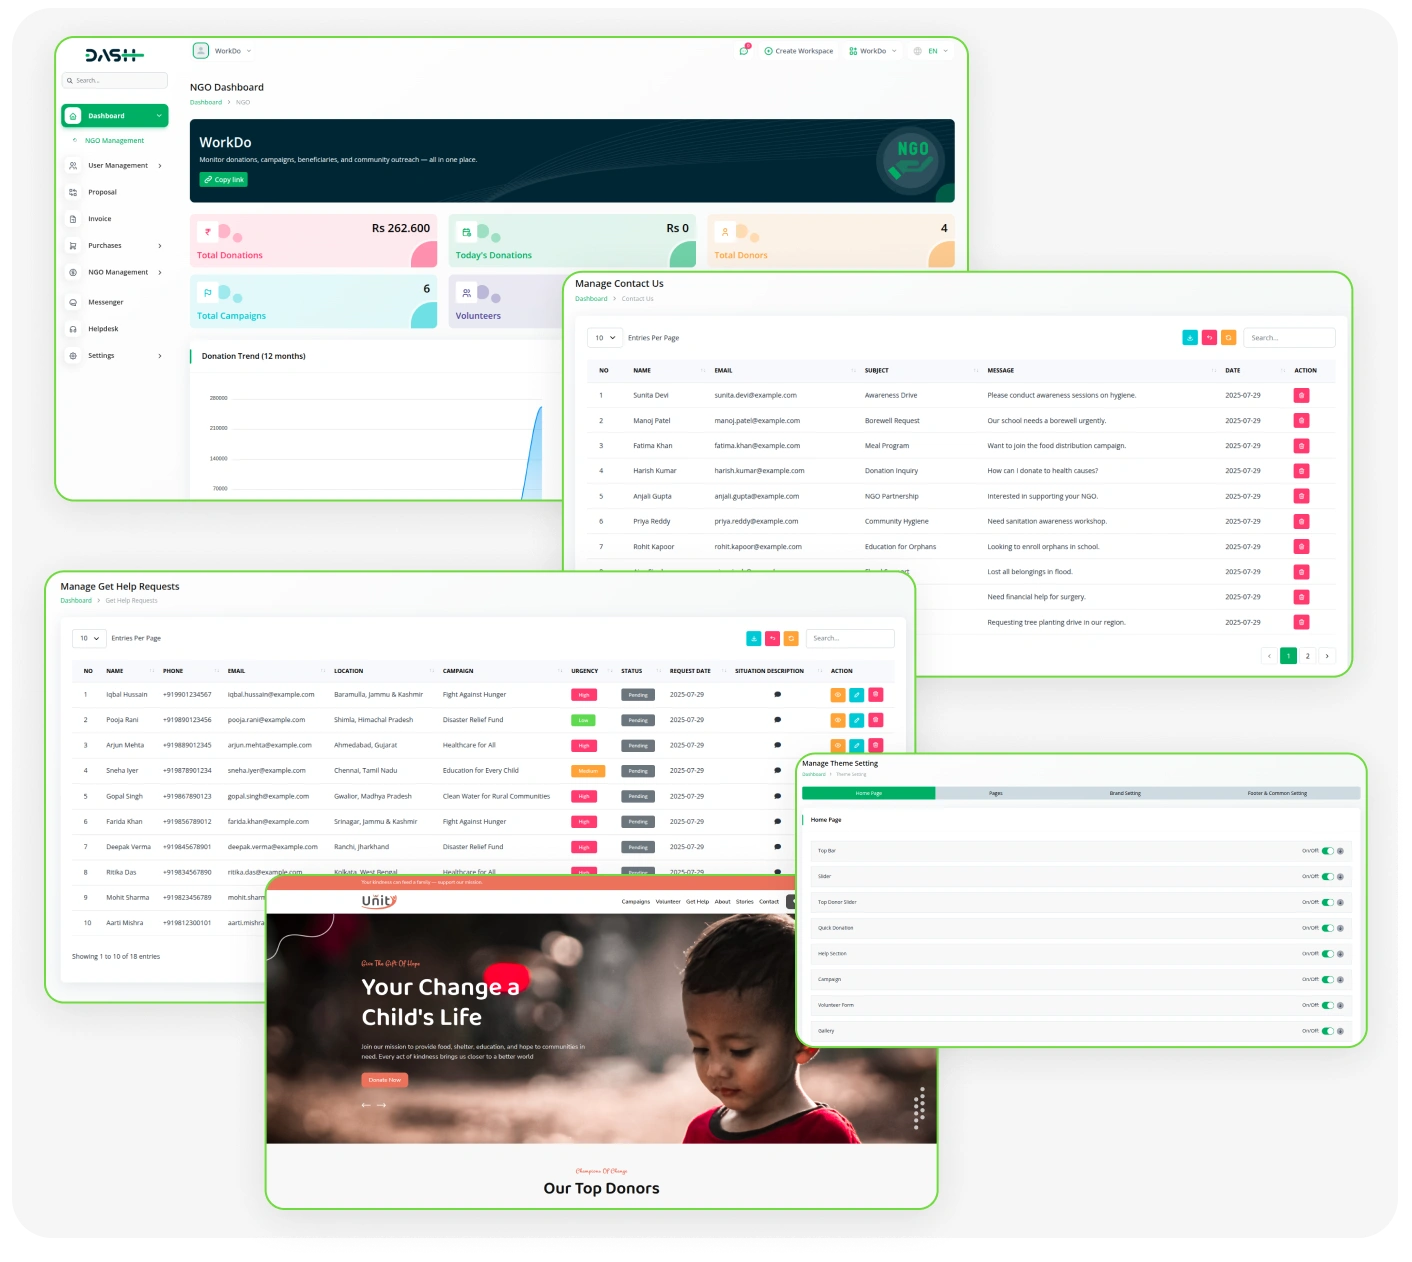The image size is (1412, 1262).
Task: Click the Copy link button
Action: [x=224, y=180]
